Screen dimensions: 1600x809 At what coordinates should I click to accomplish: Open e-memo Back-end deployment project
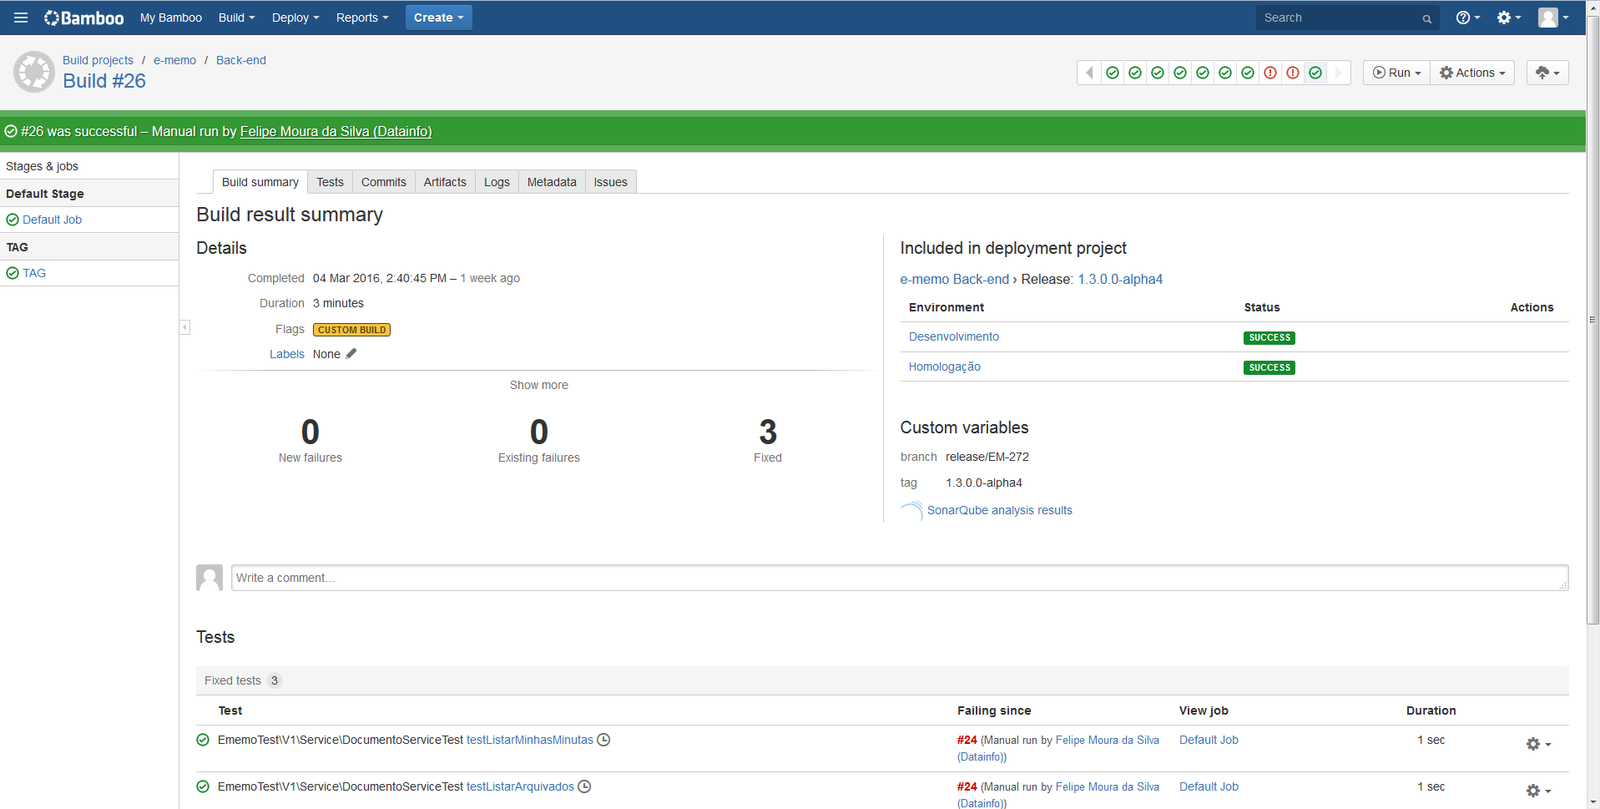(x=955, y=279)
